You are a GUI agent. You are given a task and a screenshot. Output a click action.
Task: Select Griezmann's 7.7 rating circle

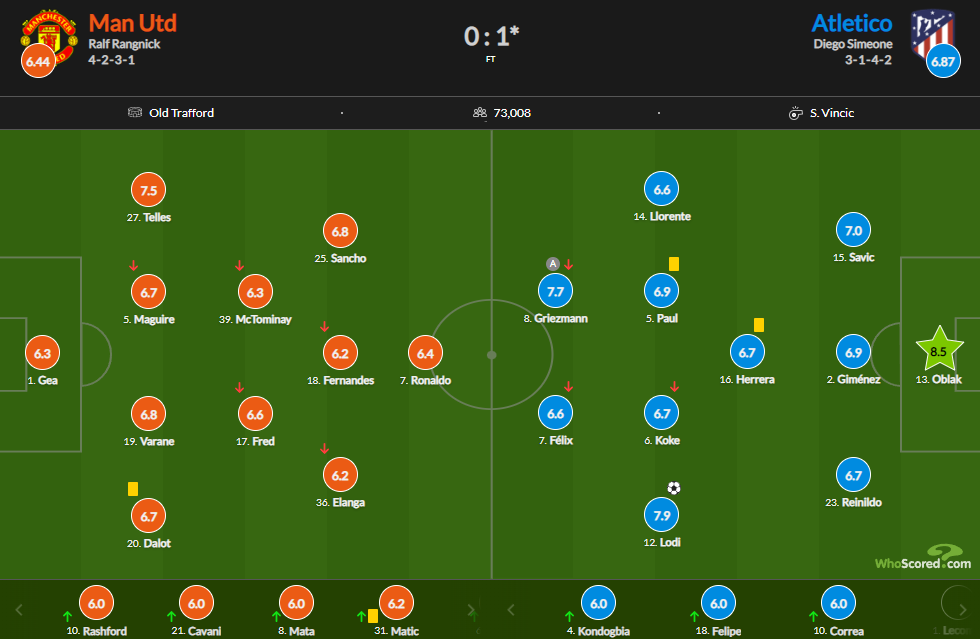pos(555,291)
